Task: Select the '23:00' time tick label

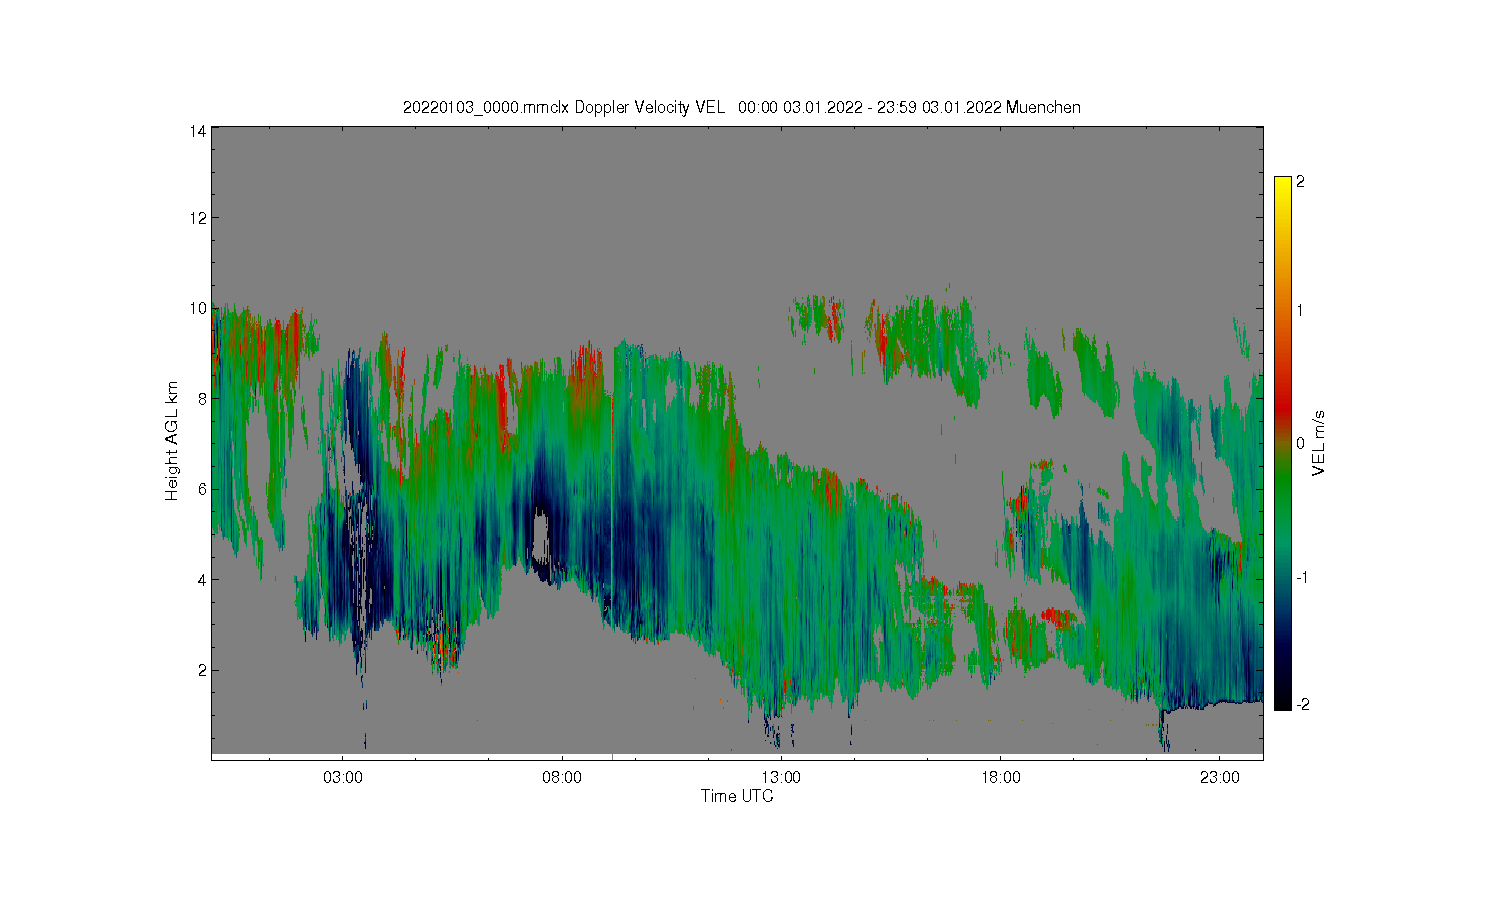Action: tap(1220, 777)
